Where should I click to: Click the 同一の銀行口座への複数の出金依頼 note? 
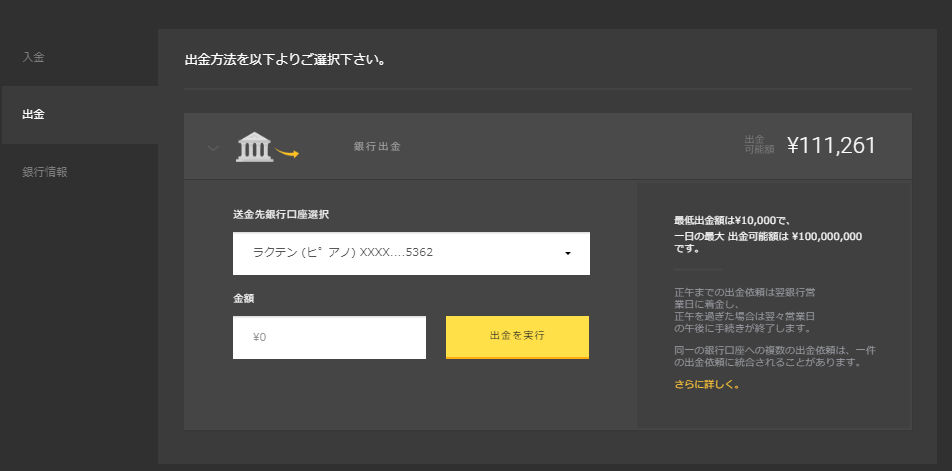click(x=775, y=357)
